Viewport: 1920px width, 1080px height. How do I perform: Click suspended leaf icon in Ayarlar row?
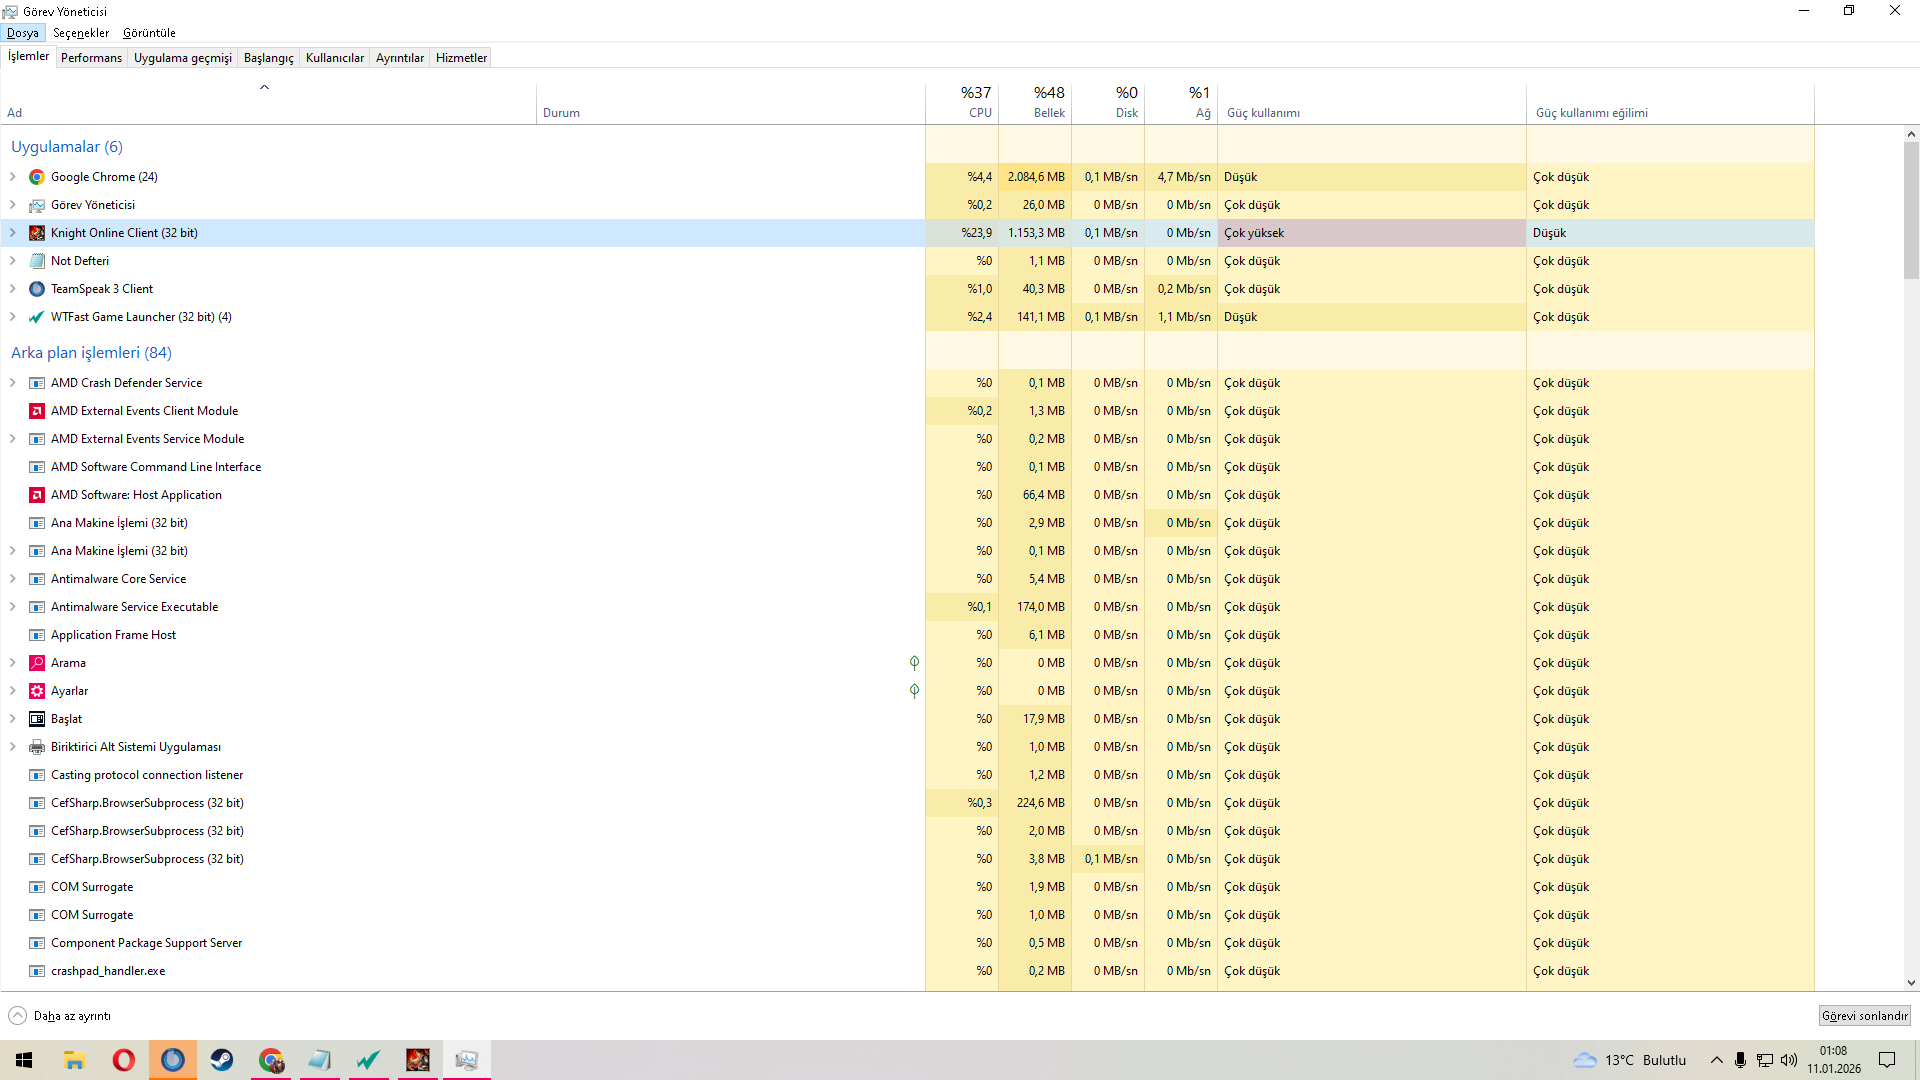click(x=914, y=691)
